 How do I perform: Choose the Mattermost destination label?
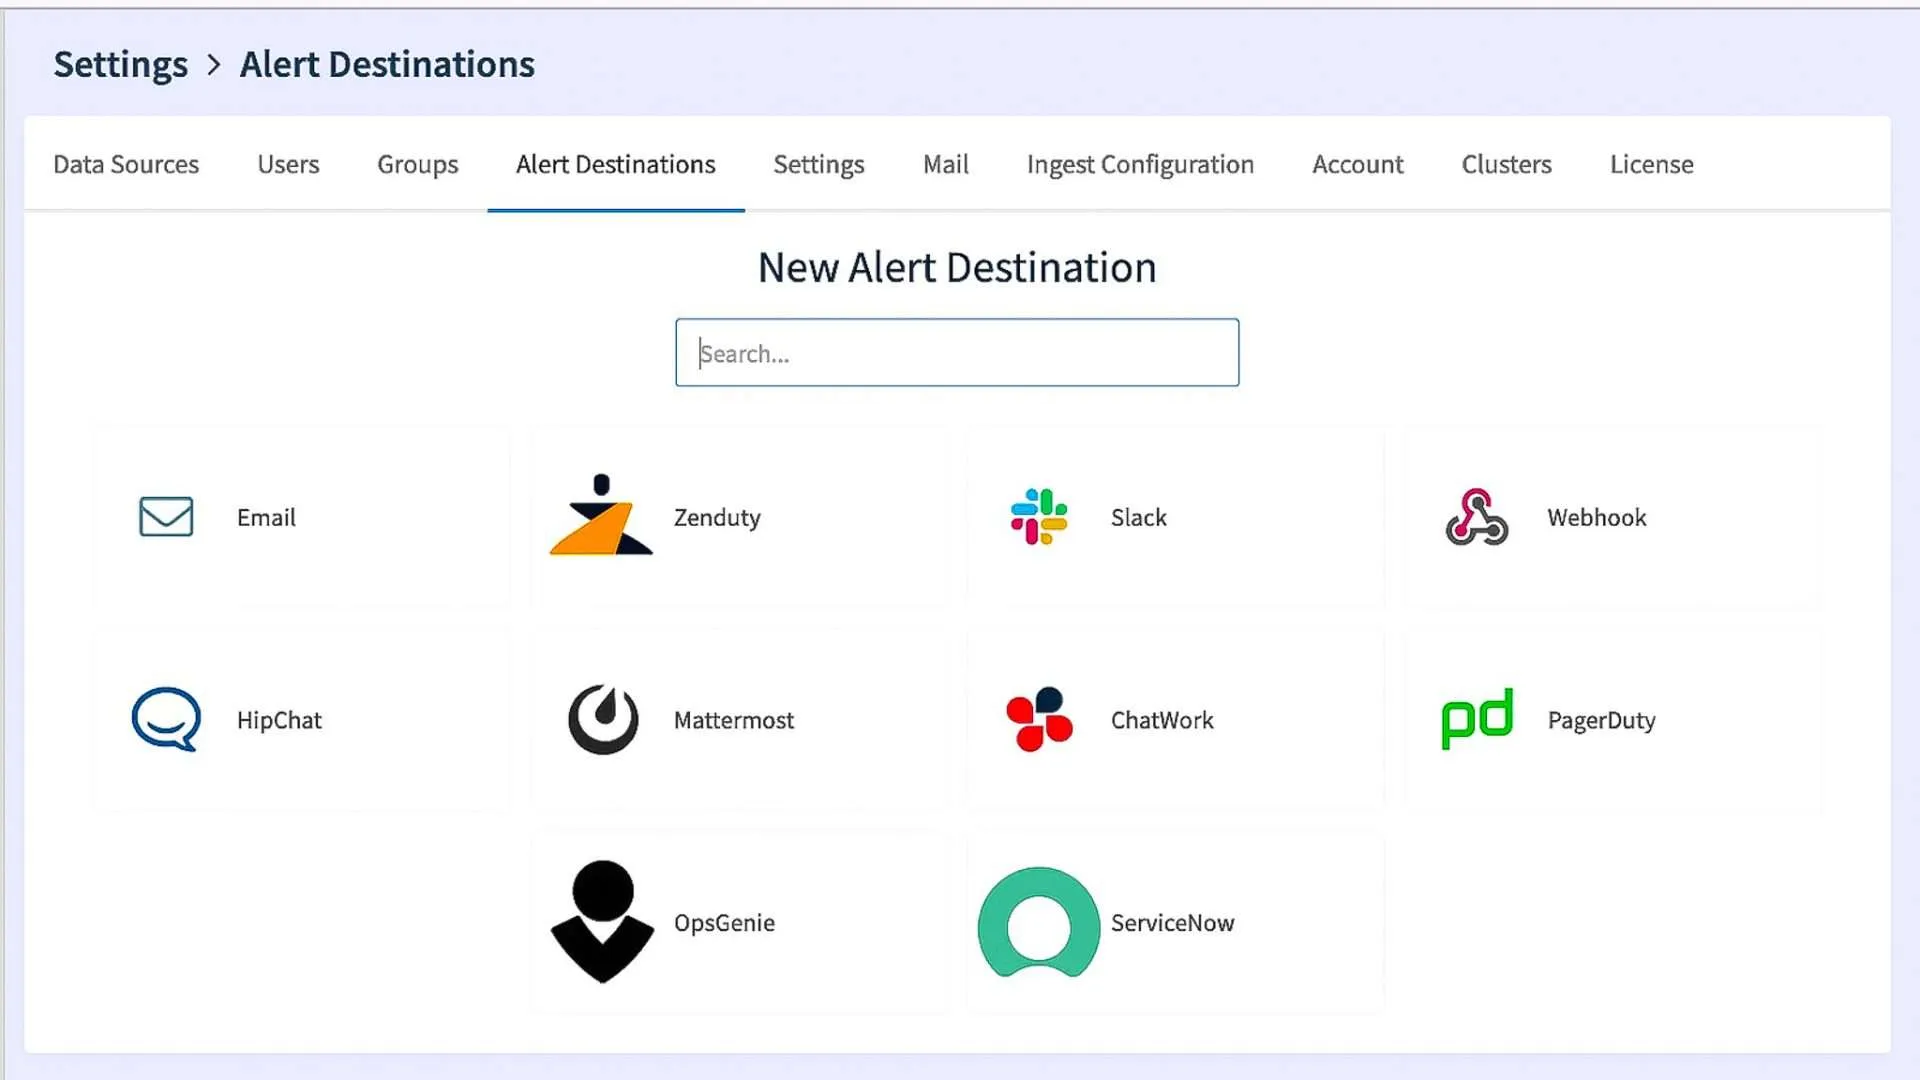pyautogui.click(x=734, y=720)
